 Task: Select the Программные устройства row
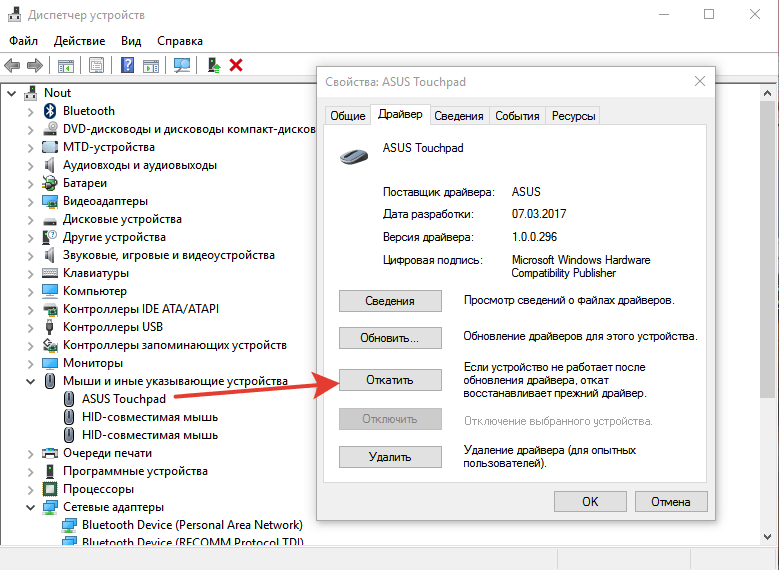tap(135, 471)
